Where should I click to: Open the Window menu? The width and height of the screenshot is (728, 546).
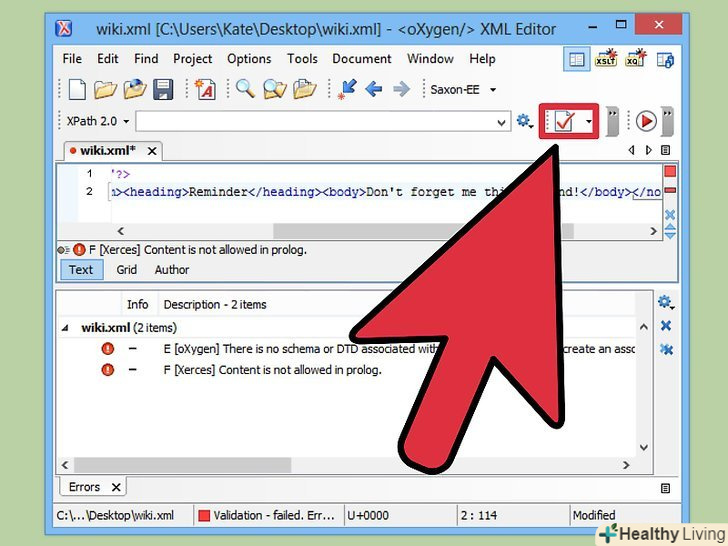tap(430, 59)
